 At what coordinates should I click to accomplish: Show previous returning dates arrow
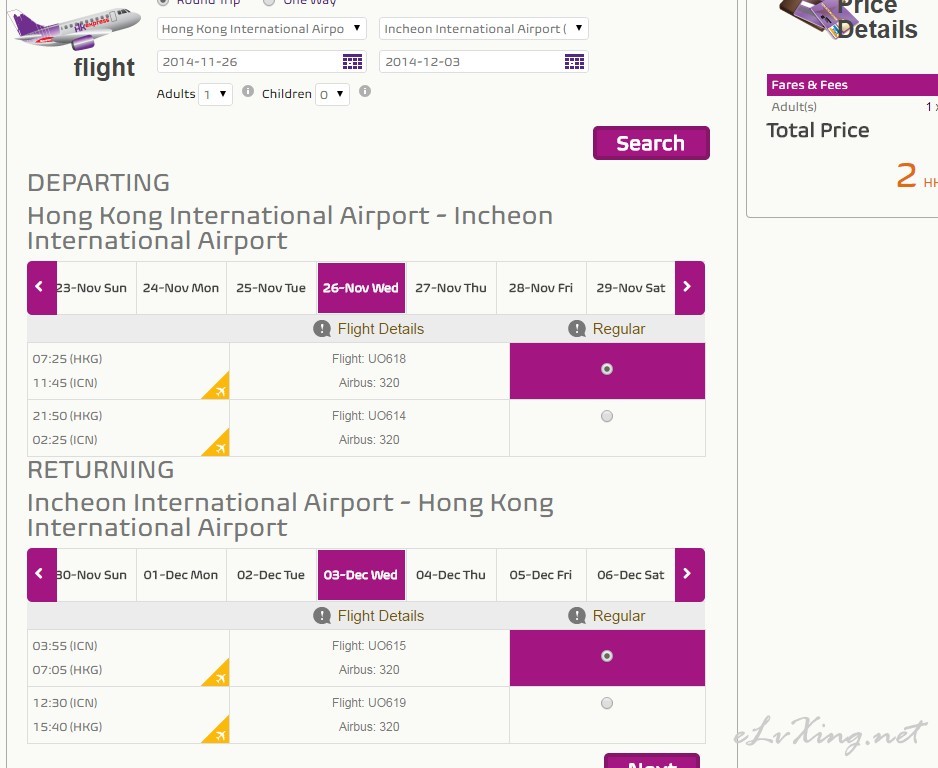click(42, 575)
